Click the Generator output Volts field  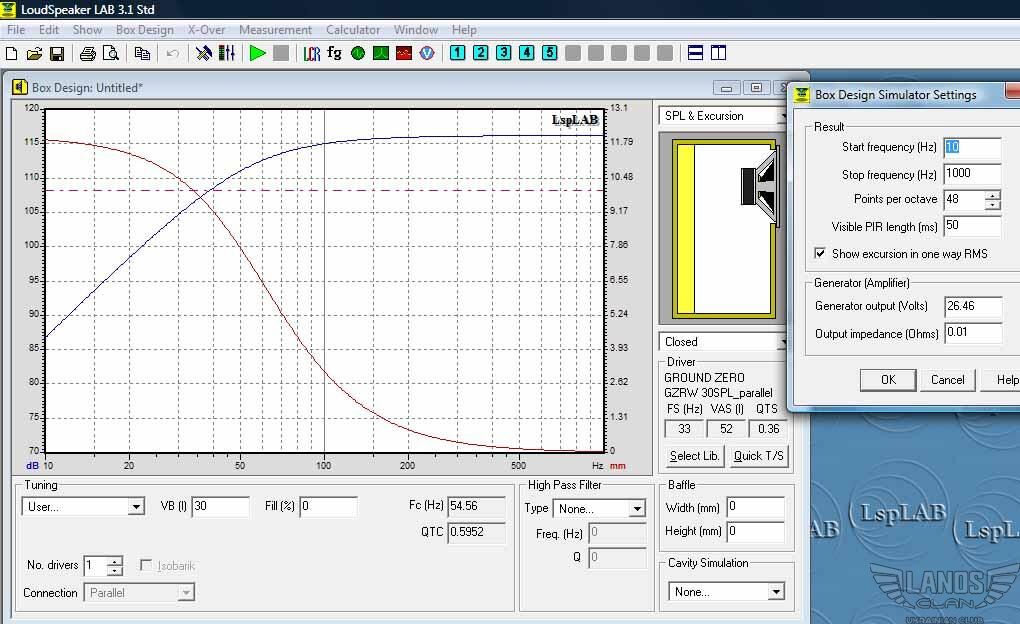tap(973, 306)
